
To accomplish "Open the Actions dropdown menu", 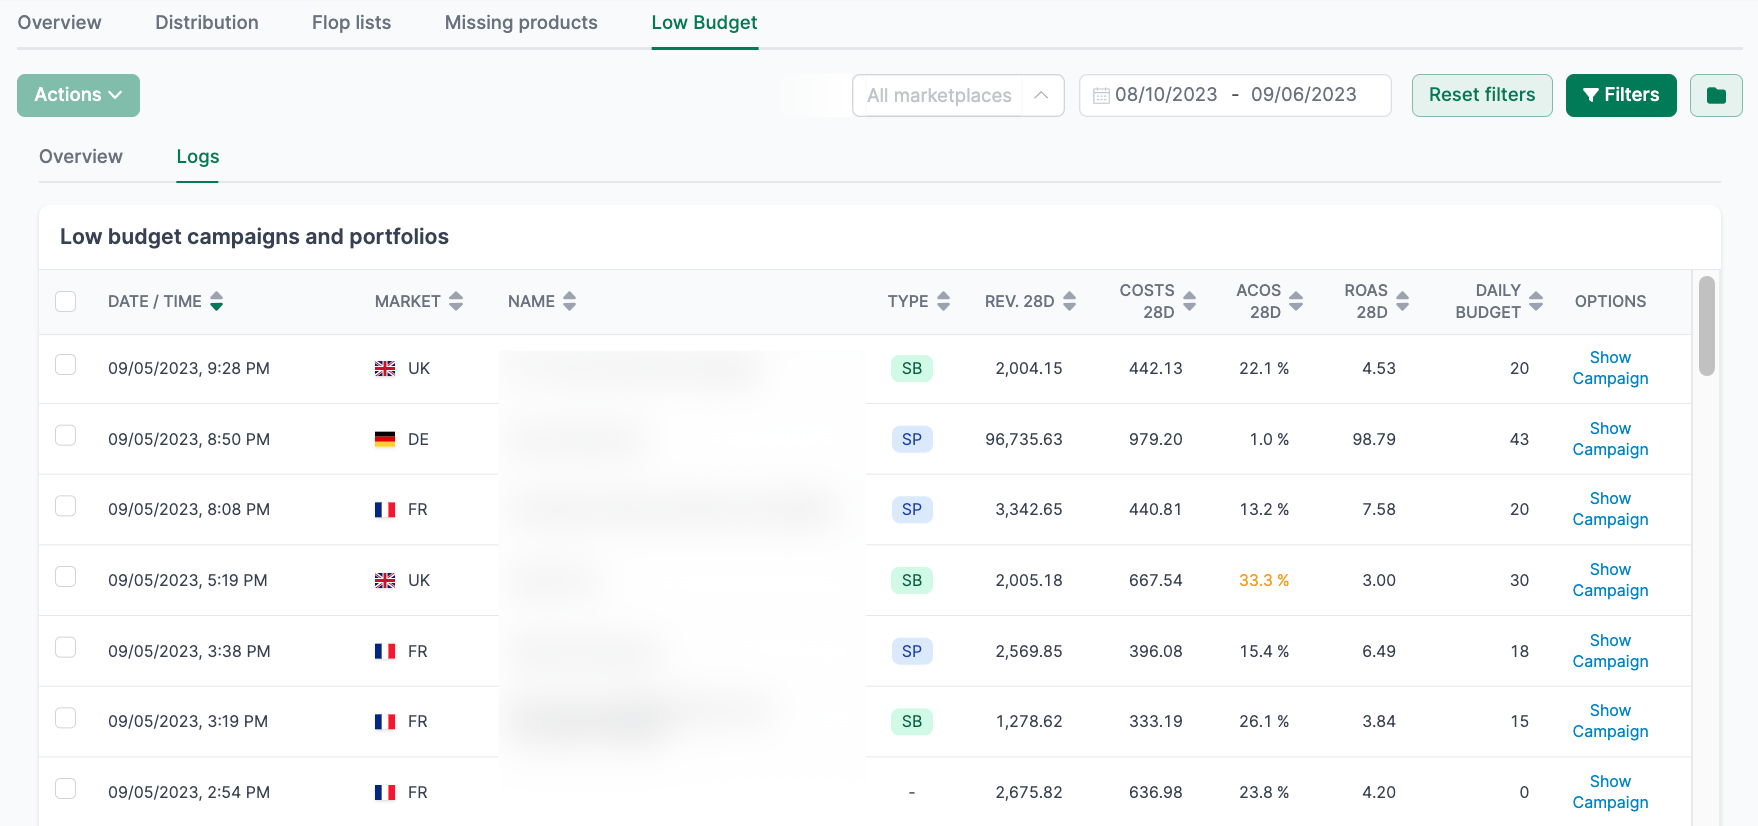I will [78, 95].
